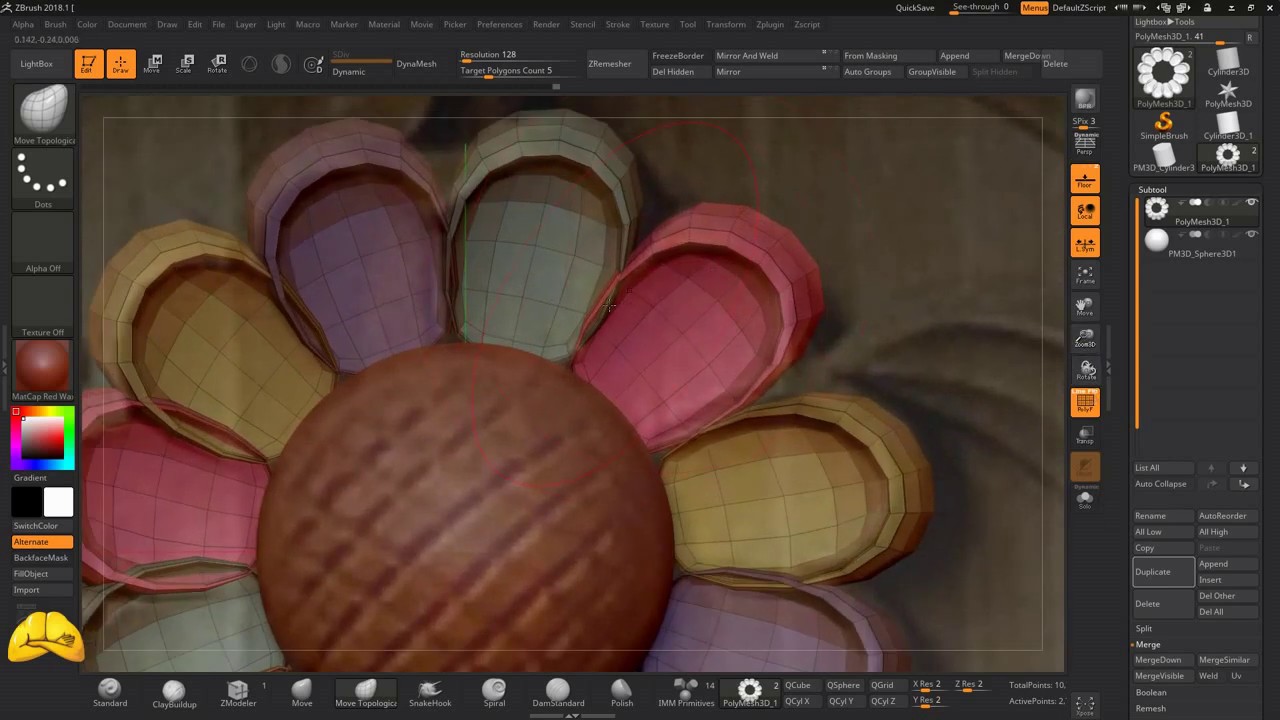This screenshot has width=1280, height=720.
Task: Expand the Split section
Action: point(1144,628)
